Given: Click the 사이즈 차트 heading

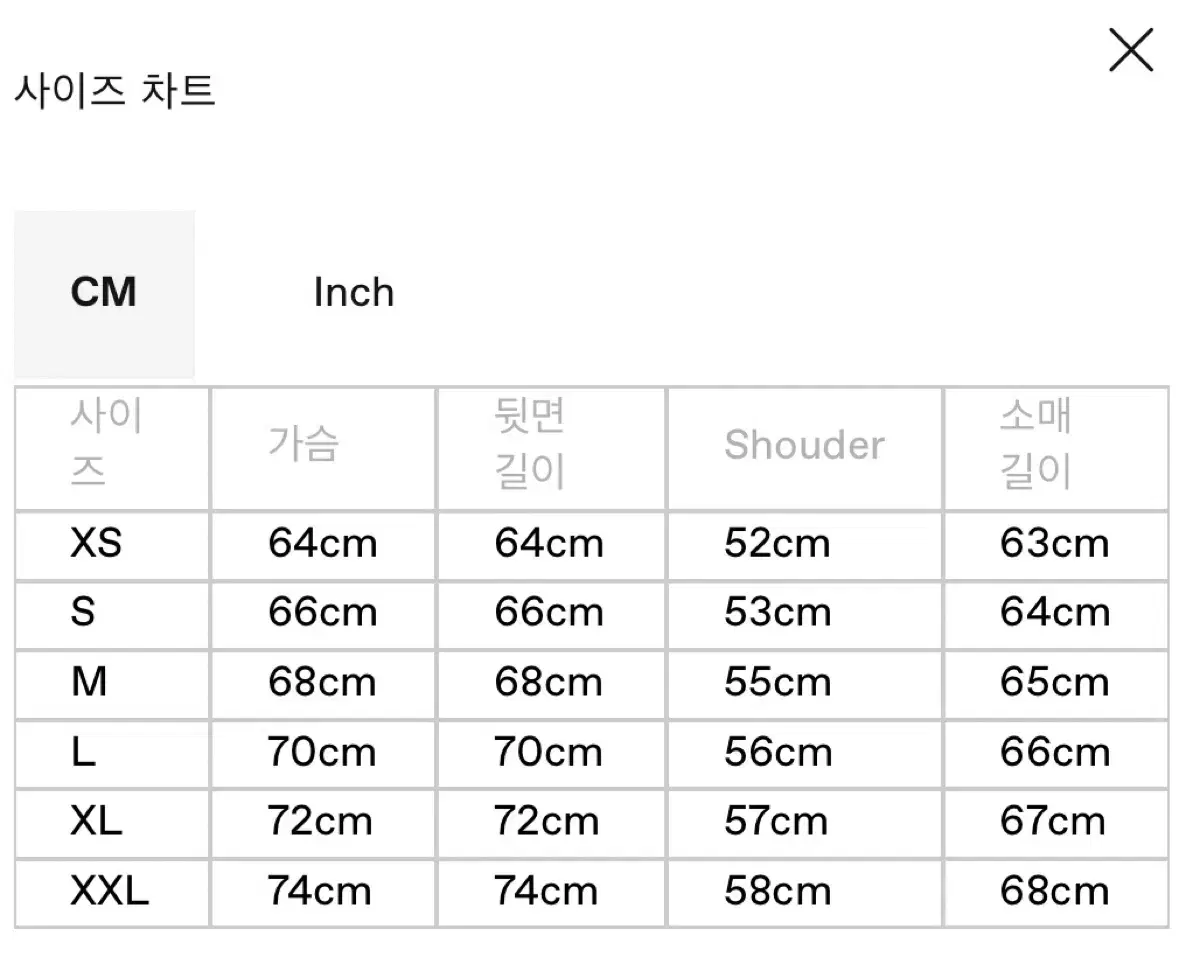Looking at the screenshot, I should (x=115, y=91).
